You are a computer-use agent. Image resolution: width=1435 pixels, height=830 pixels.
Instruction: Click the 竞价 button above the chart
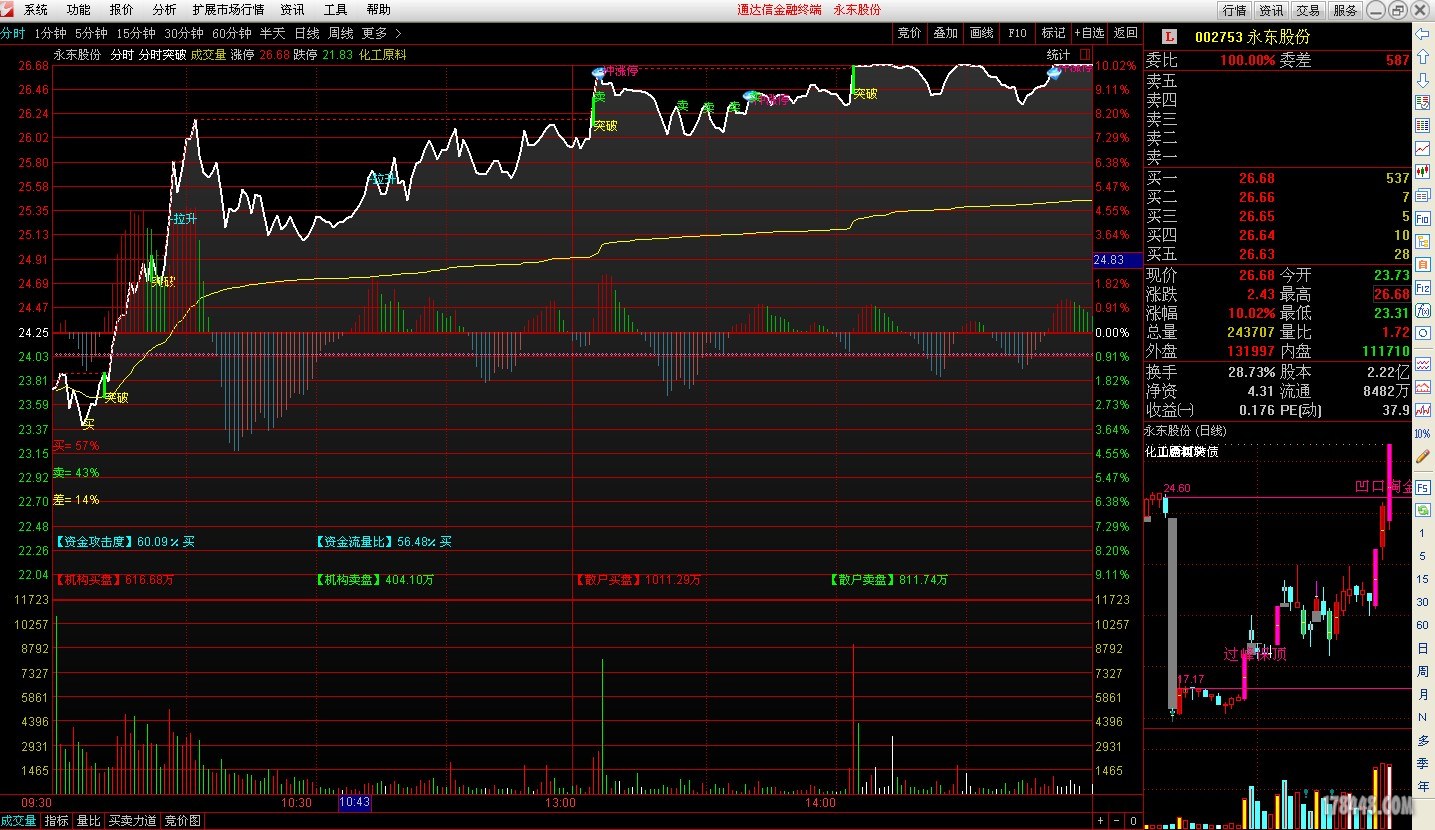[909, 33]
